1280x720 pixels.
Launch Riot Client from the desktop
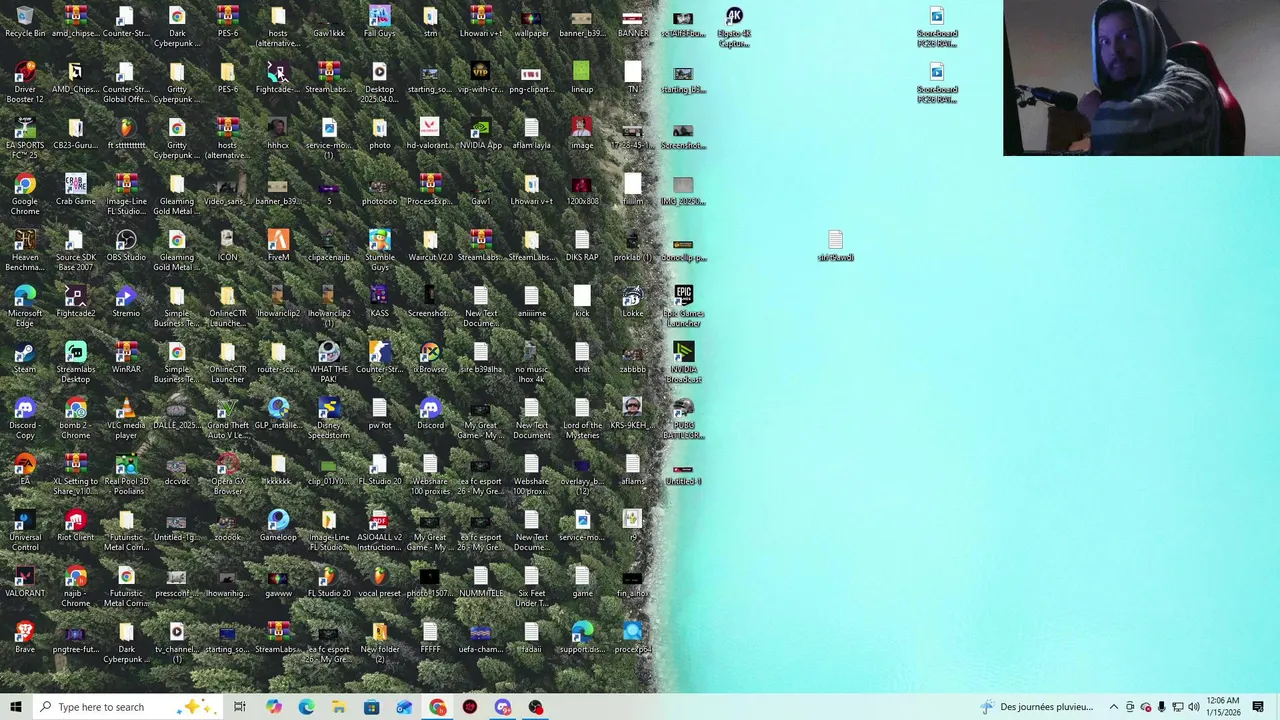click(x=76, y=526)
